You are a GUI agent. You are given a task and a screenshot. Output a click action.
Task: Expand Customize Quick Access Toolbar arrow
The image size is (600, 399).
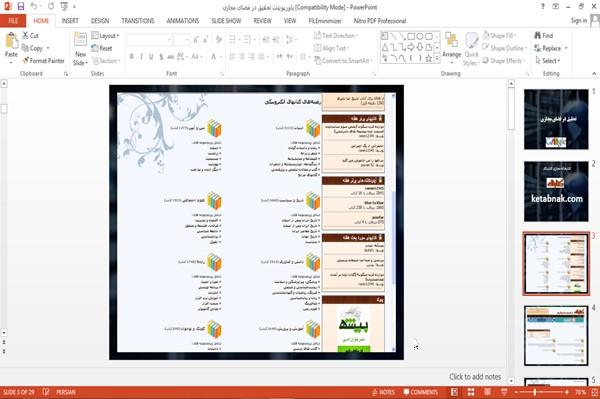(x=74, y=7)
